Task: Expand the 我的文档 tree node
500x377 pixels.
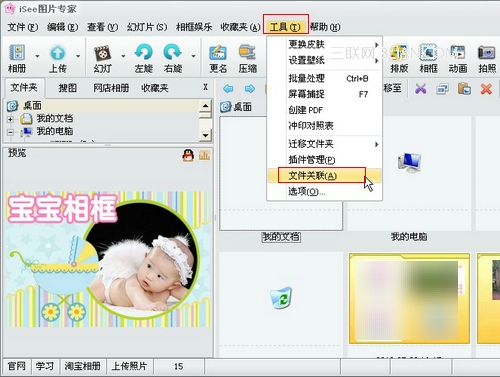Action: 10,119
